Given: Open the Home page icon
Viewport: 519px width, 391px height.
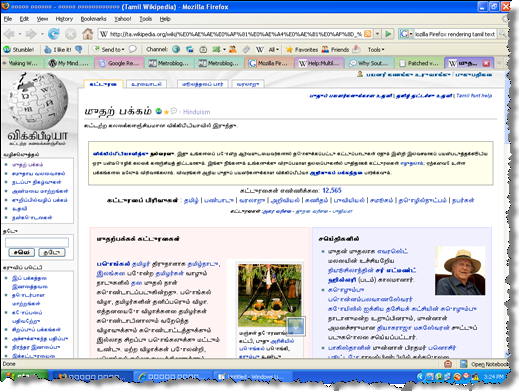Looking at the screenshot, I should click(x=88, y=33).
